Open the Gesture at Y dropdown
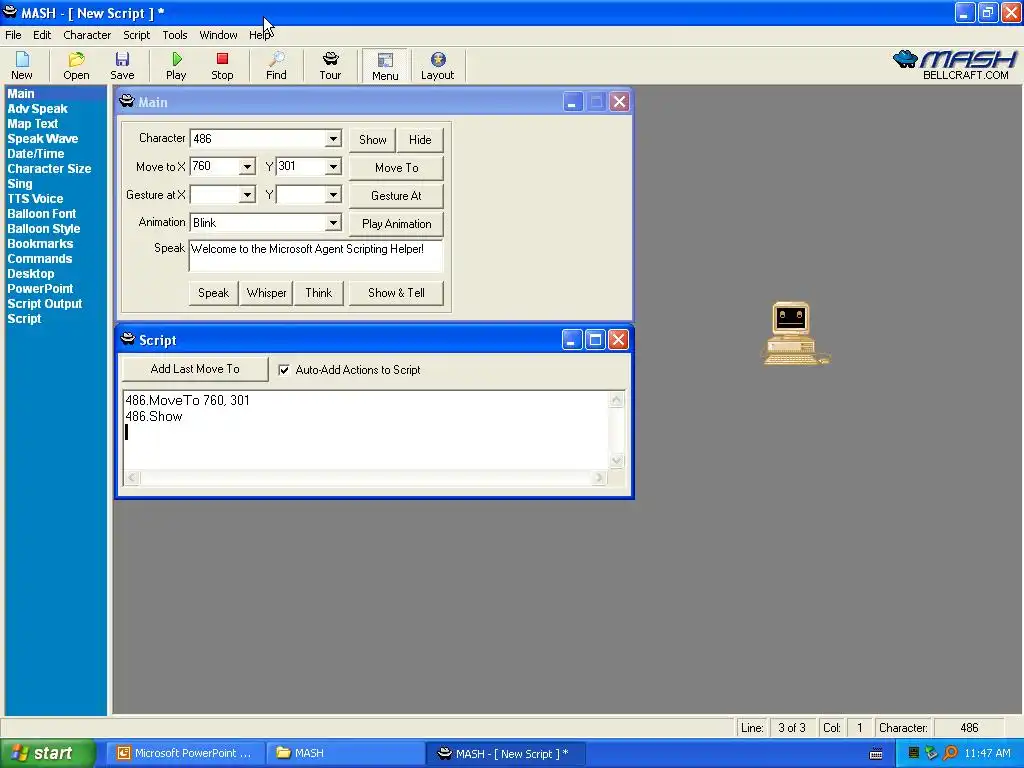1024x768 pixels. click(x=333, y=195)
